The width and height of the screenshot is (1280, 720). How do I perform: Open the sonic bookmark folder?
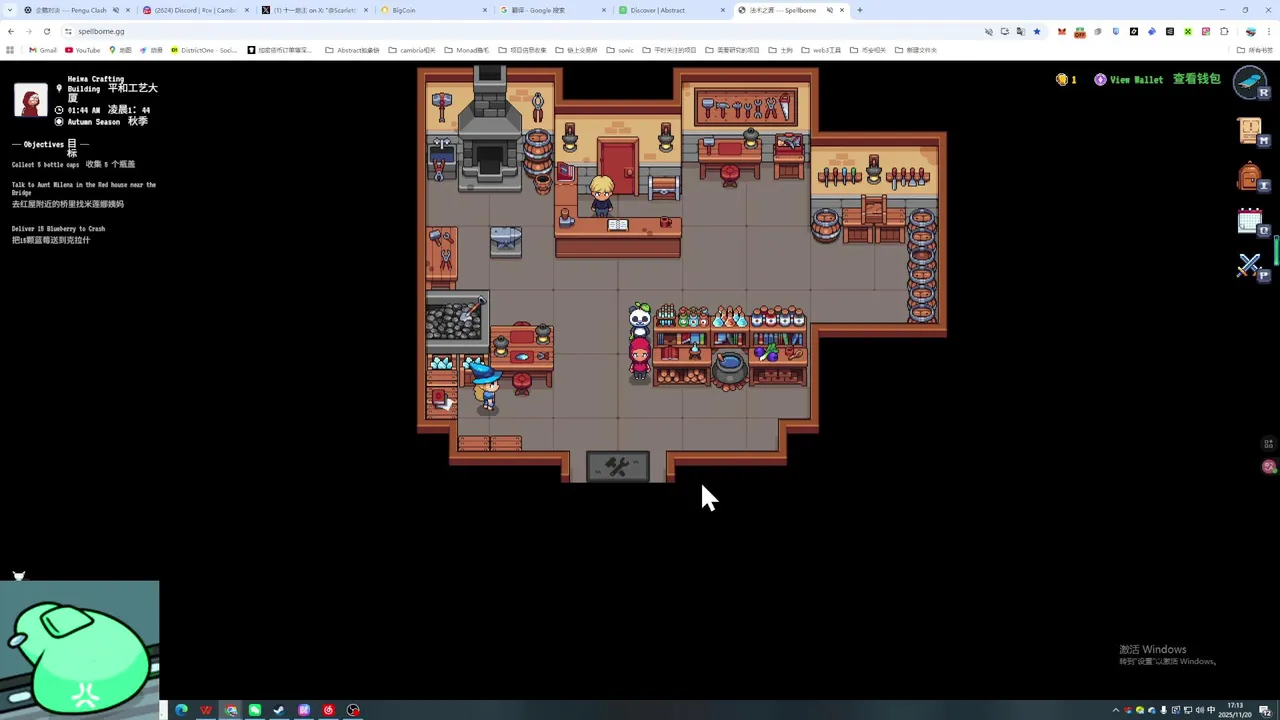(x=620, y=50)
